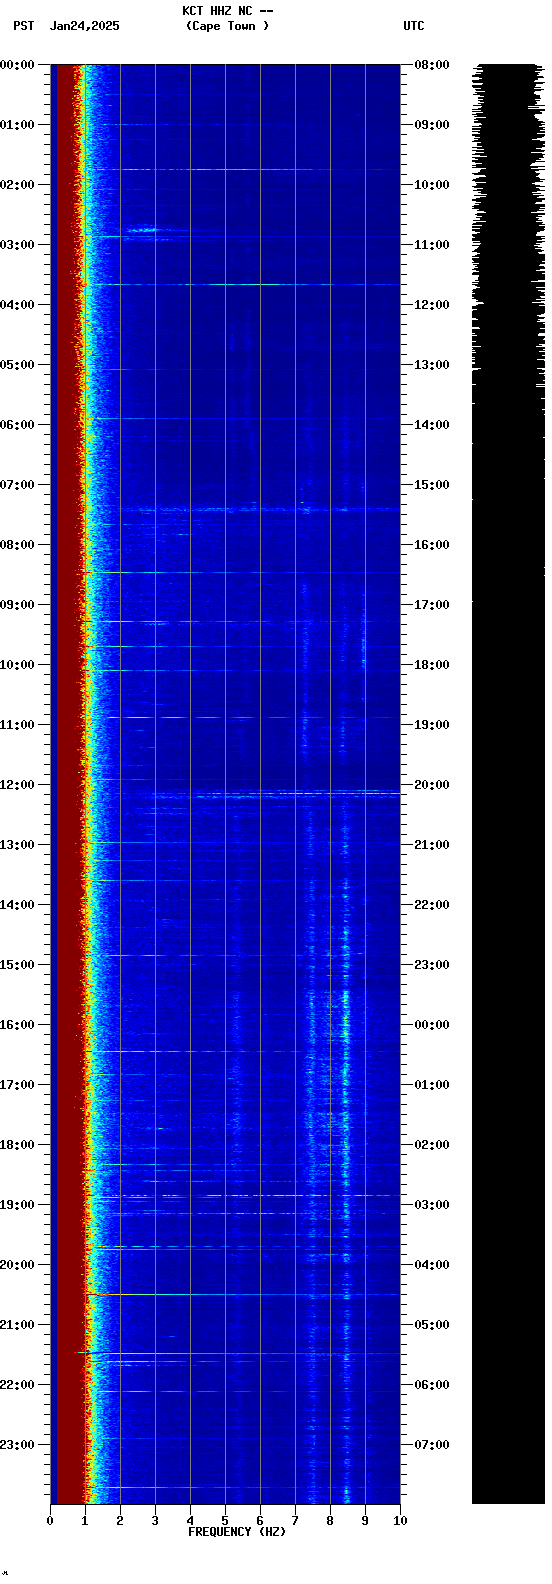
Task: Click the UTC time label '08:00'
Action: tap(432, 65)
